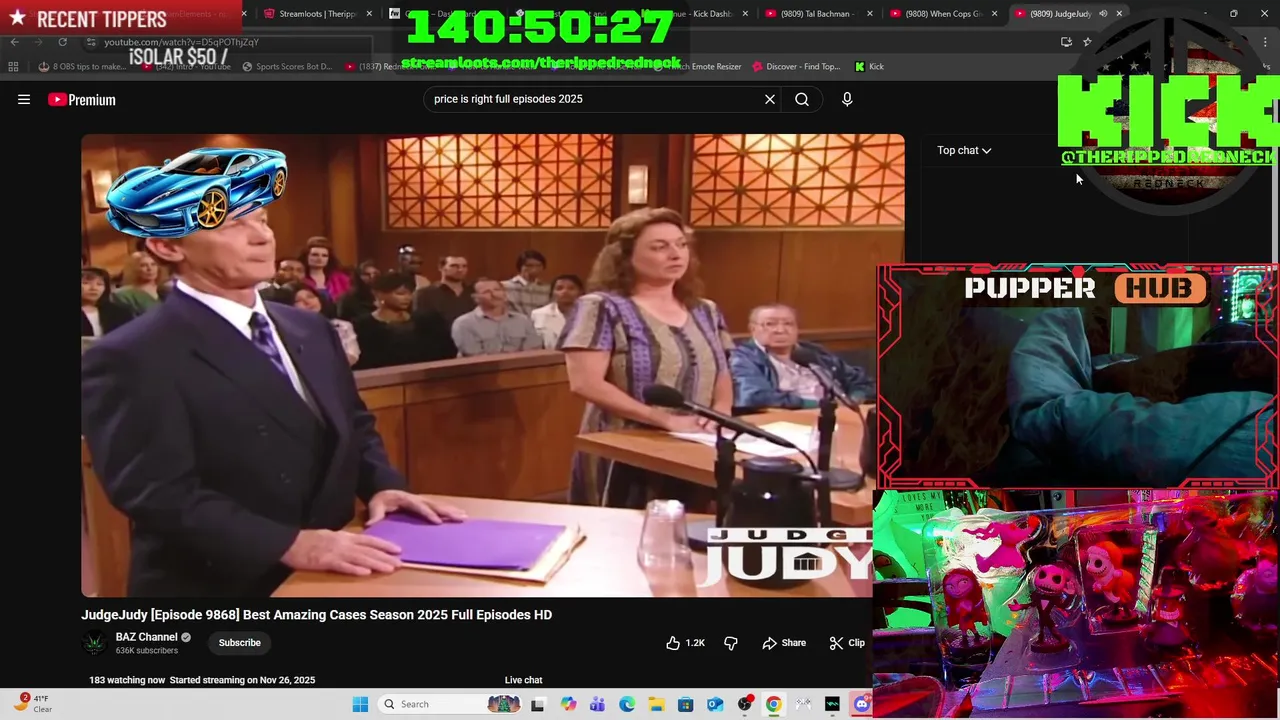1280x720 pixels.
Task: Click "636K subscribers" text
Action: (147, 651)
